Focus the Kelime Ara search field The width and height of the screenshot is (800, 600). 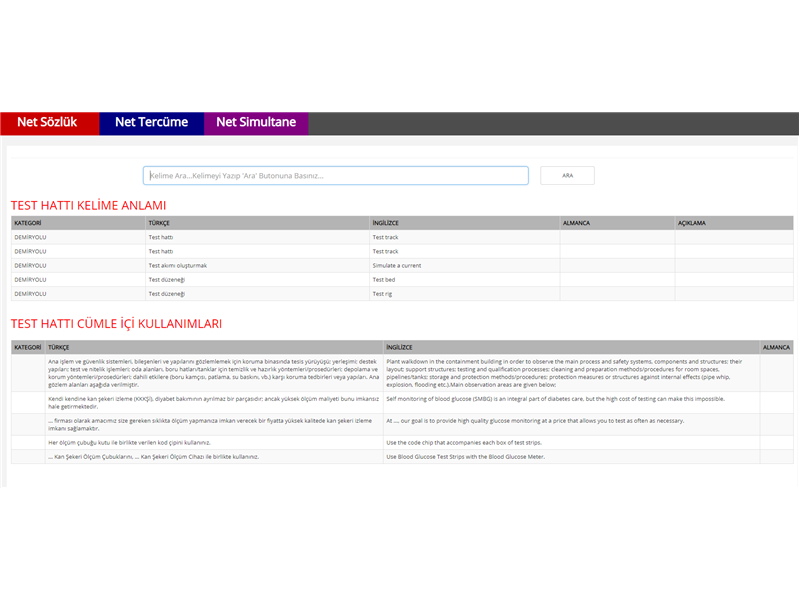336,176
